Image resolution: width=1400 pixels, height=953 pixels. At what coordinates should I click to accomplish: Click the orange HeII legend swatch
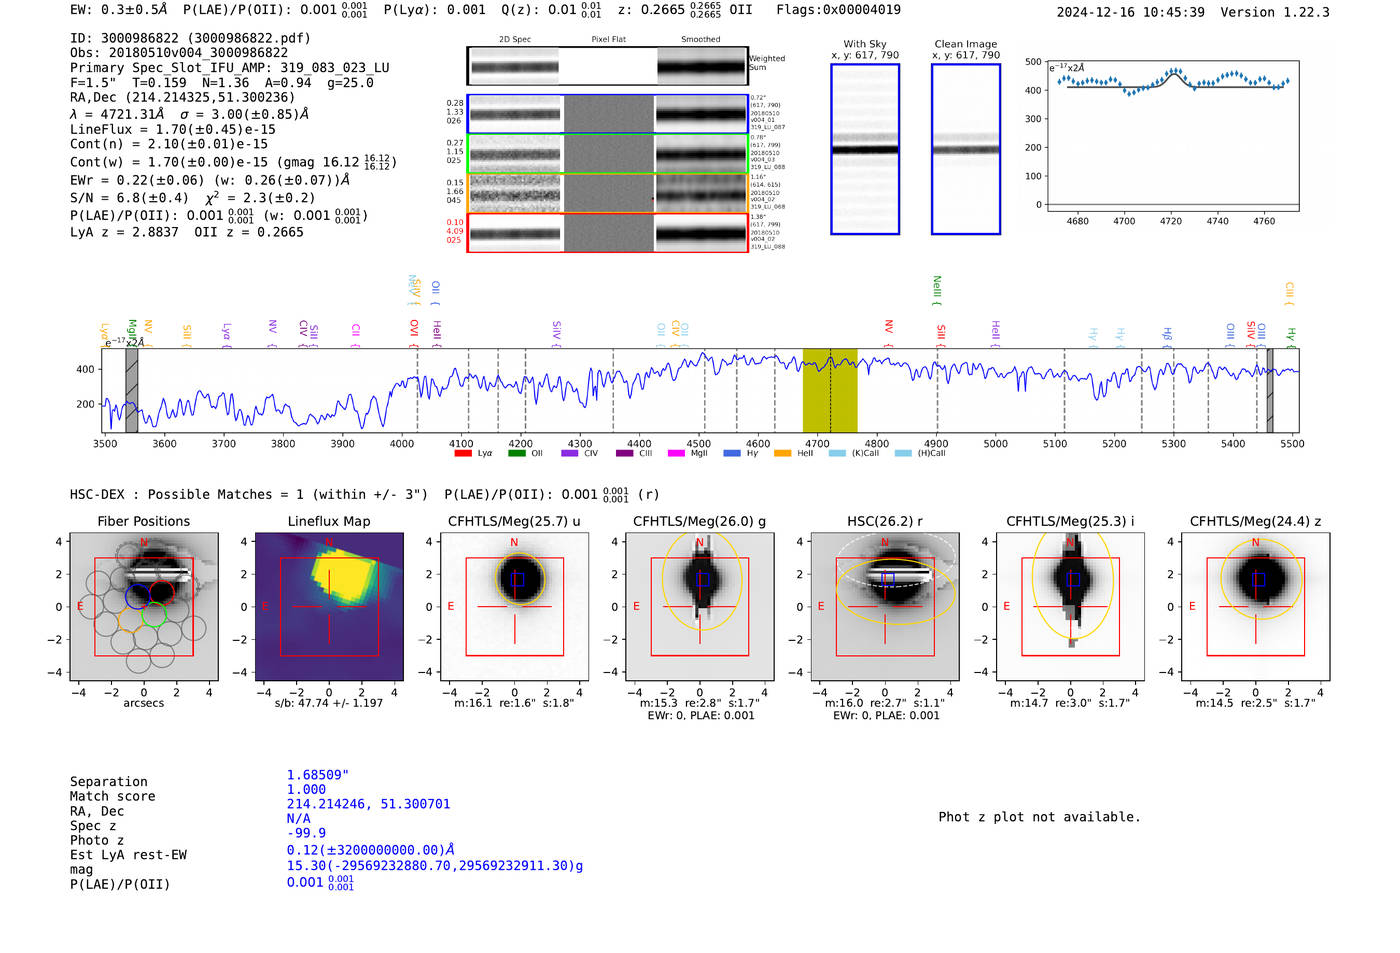click(x=783, y=454)
